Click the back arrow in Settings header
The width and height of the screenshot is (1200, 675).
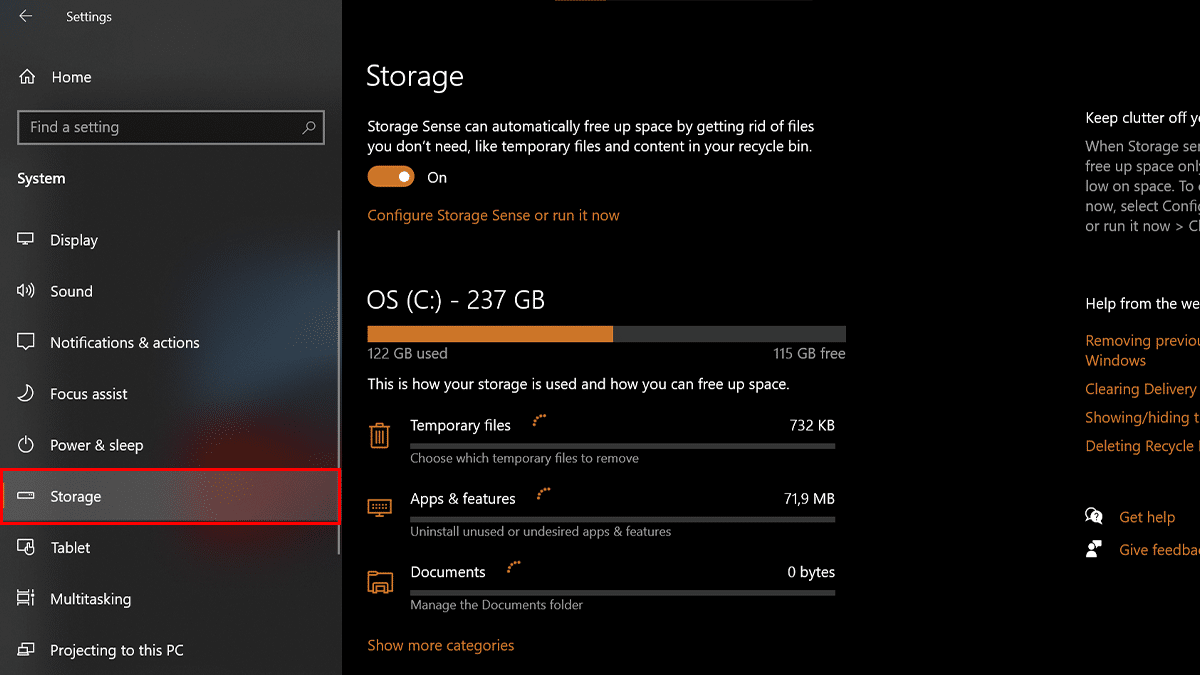[x=26, y=17]
